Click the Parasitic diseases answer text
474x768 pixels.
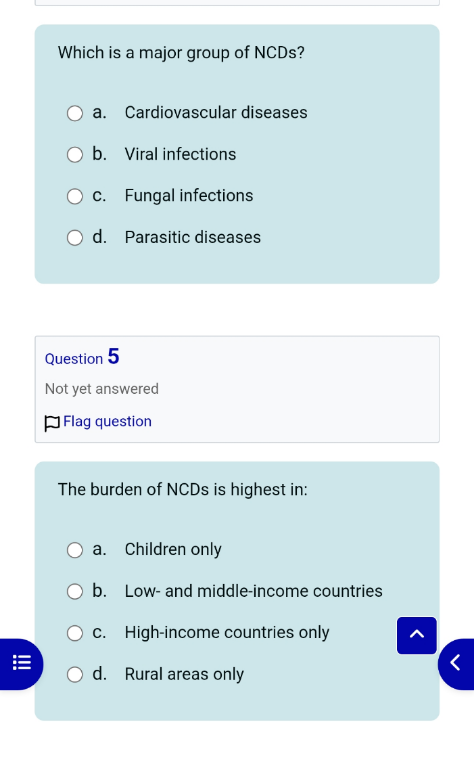[x=192, y=238]
